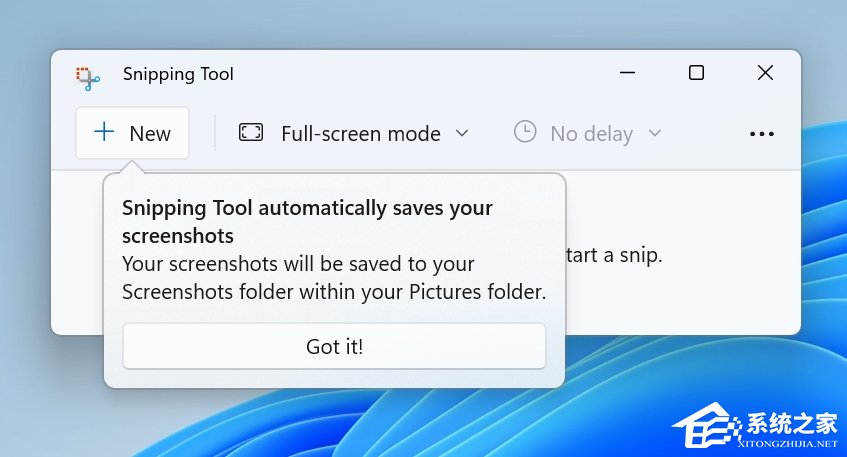847x457 pixels.
Task: Click the clock delay icon
Action: 525,132
